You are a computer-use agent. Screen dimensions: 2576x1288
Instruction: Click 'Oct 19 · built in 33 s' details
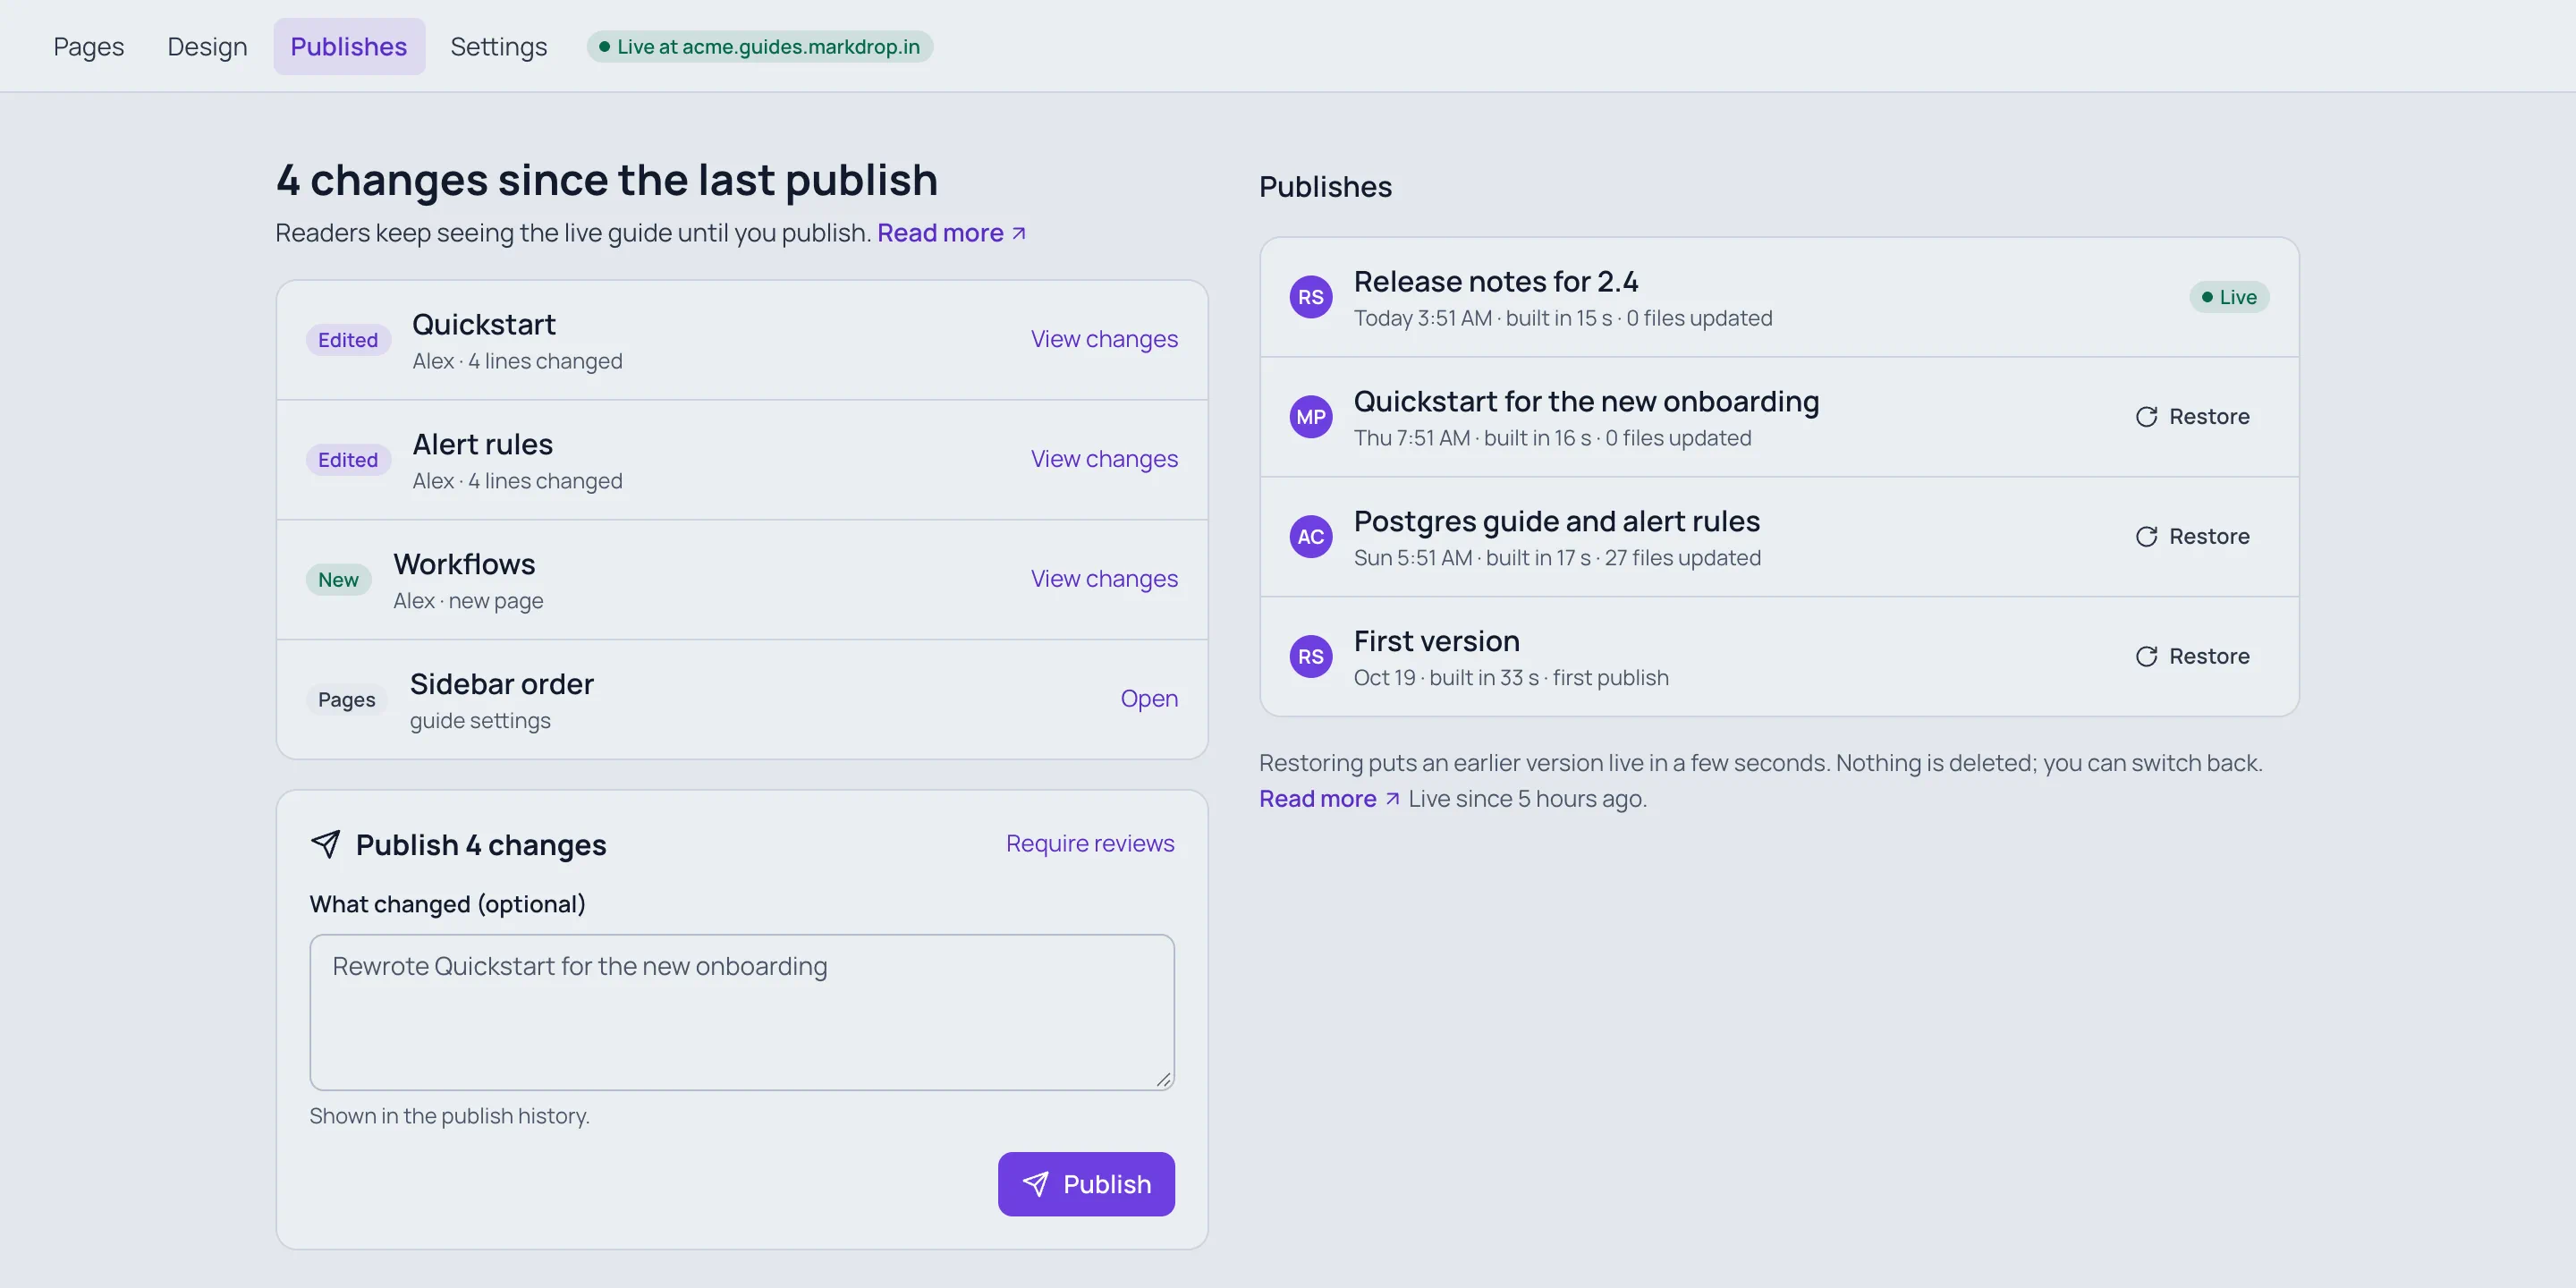tap(1446, 678)
